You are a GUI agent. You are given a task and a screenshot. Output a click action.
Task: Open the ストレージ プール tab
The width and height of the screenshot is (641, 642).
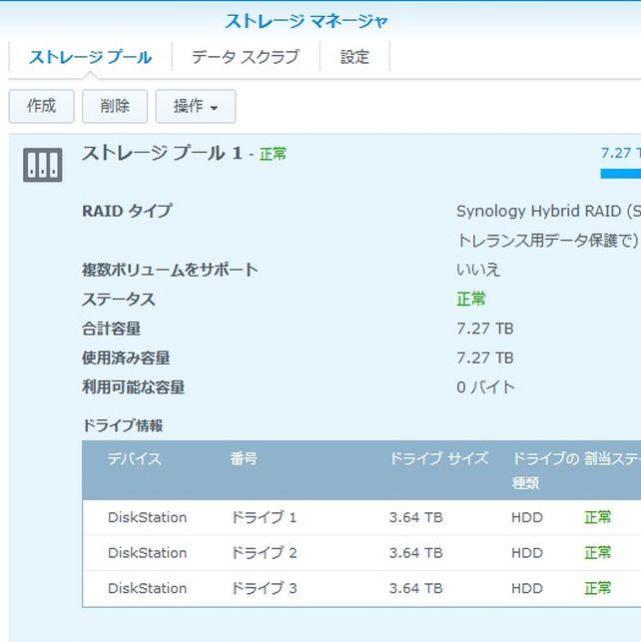[90, 57]
